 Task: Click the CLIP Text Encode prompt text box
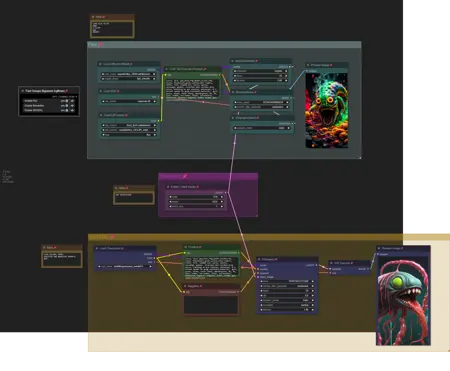(x=192, y=89)
